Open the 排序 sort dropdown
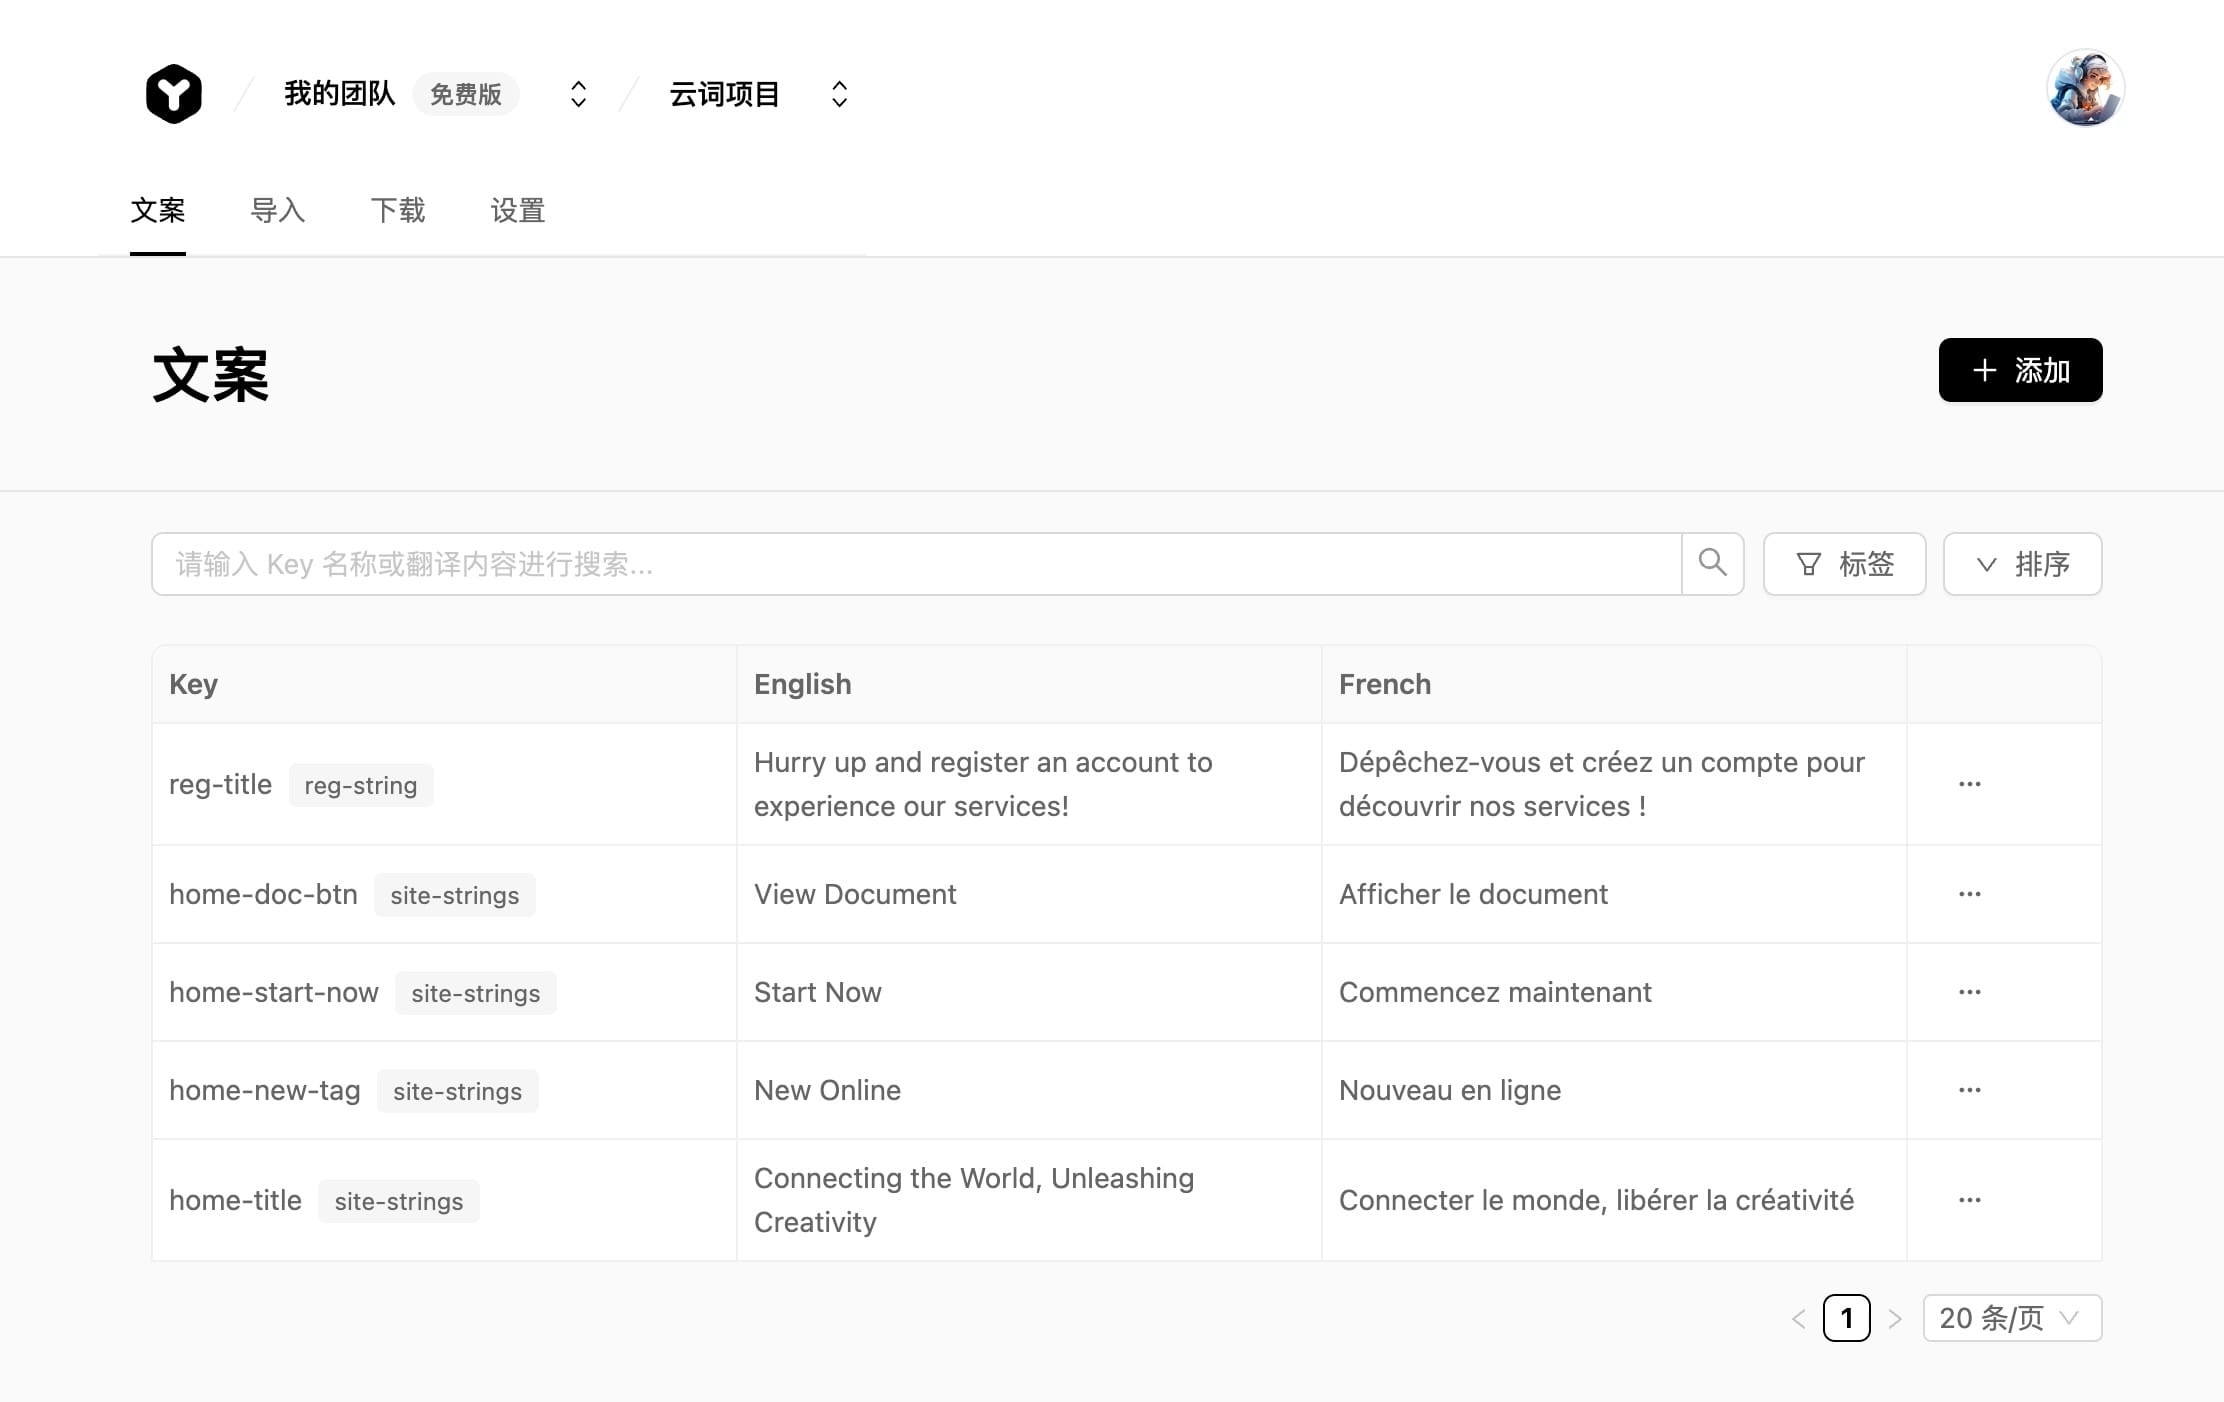The height and width of the screenshot is (1402, 2224). click(x=2022, y=564)
